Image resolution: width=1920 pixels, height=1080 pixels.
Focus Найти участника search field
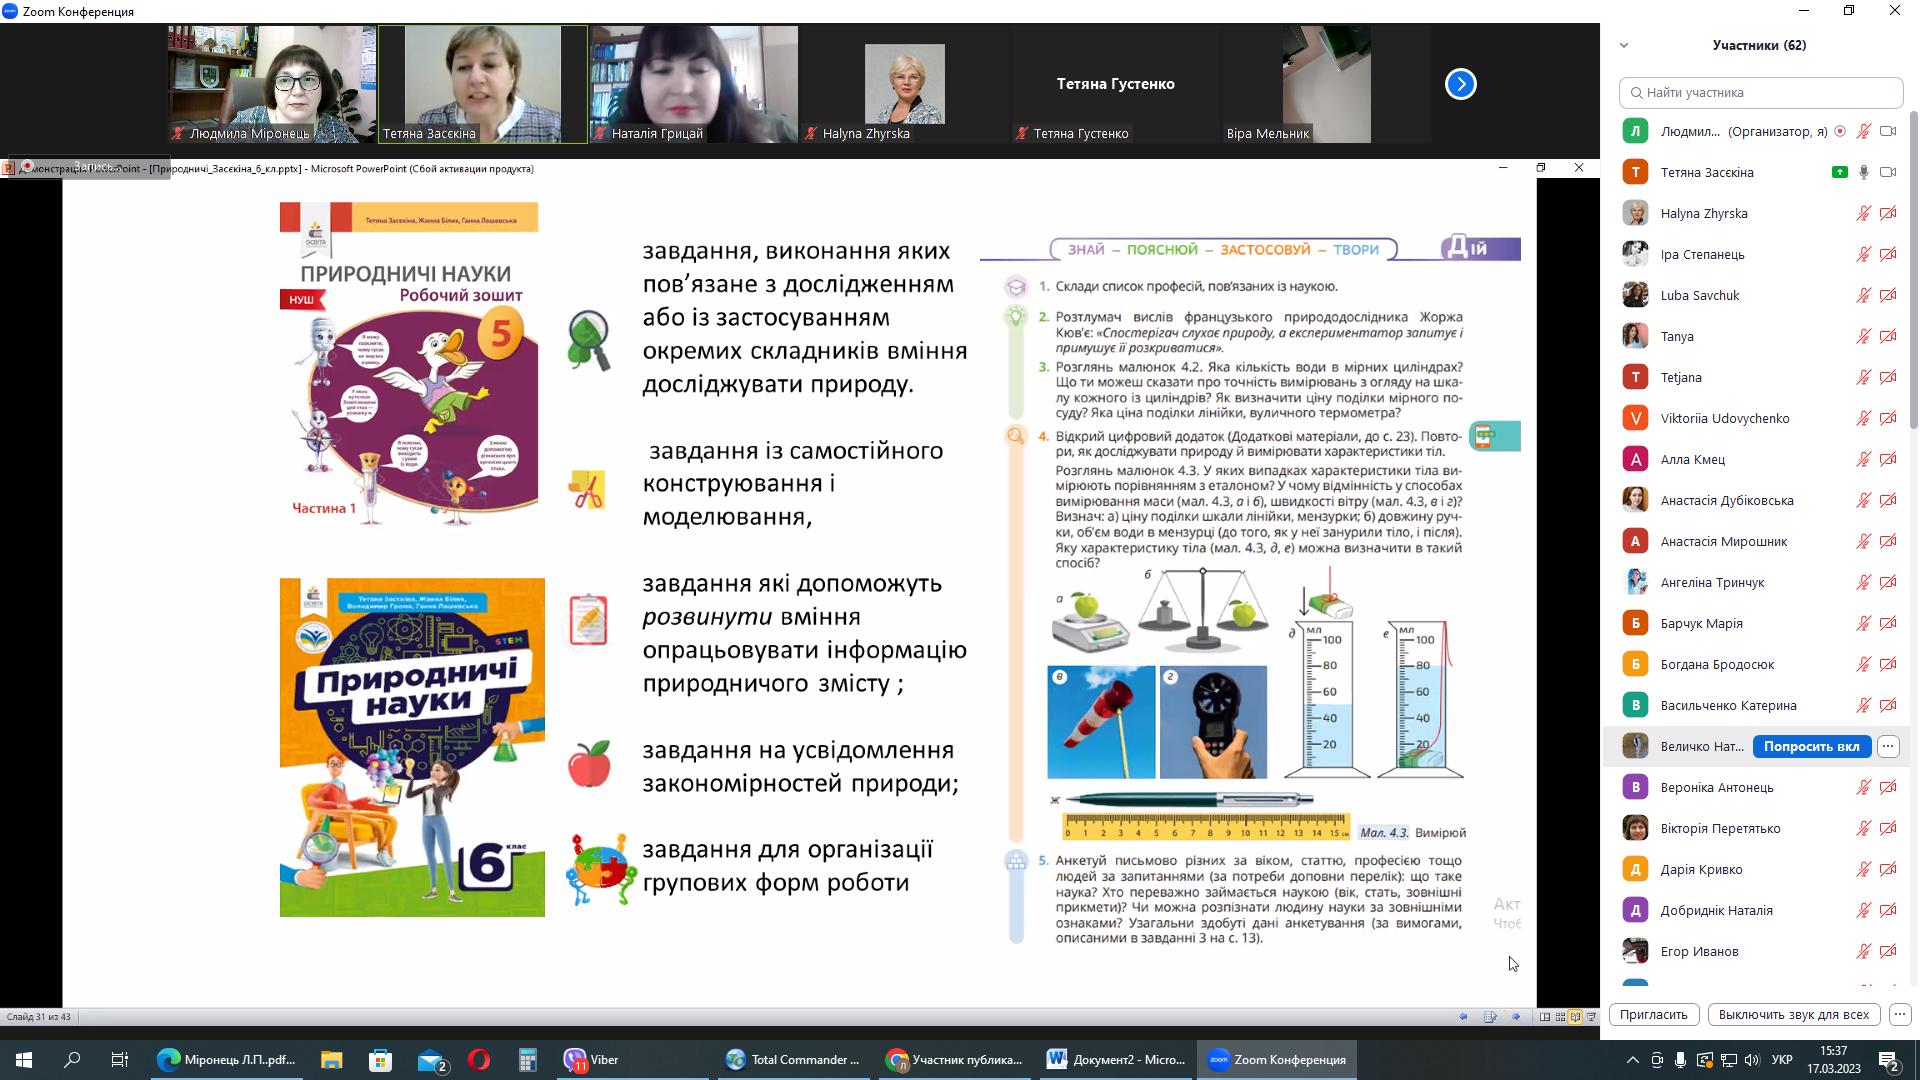coord(1760,92)
